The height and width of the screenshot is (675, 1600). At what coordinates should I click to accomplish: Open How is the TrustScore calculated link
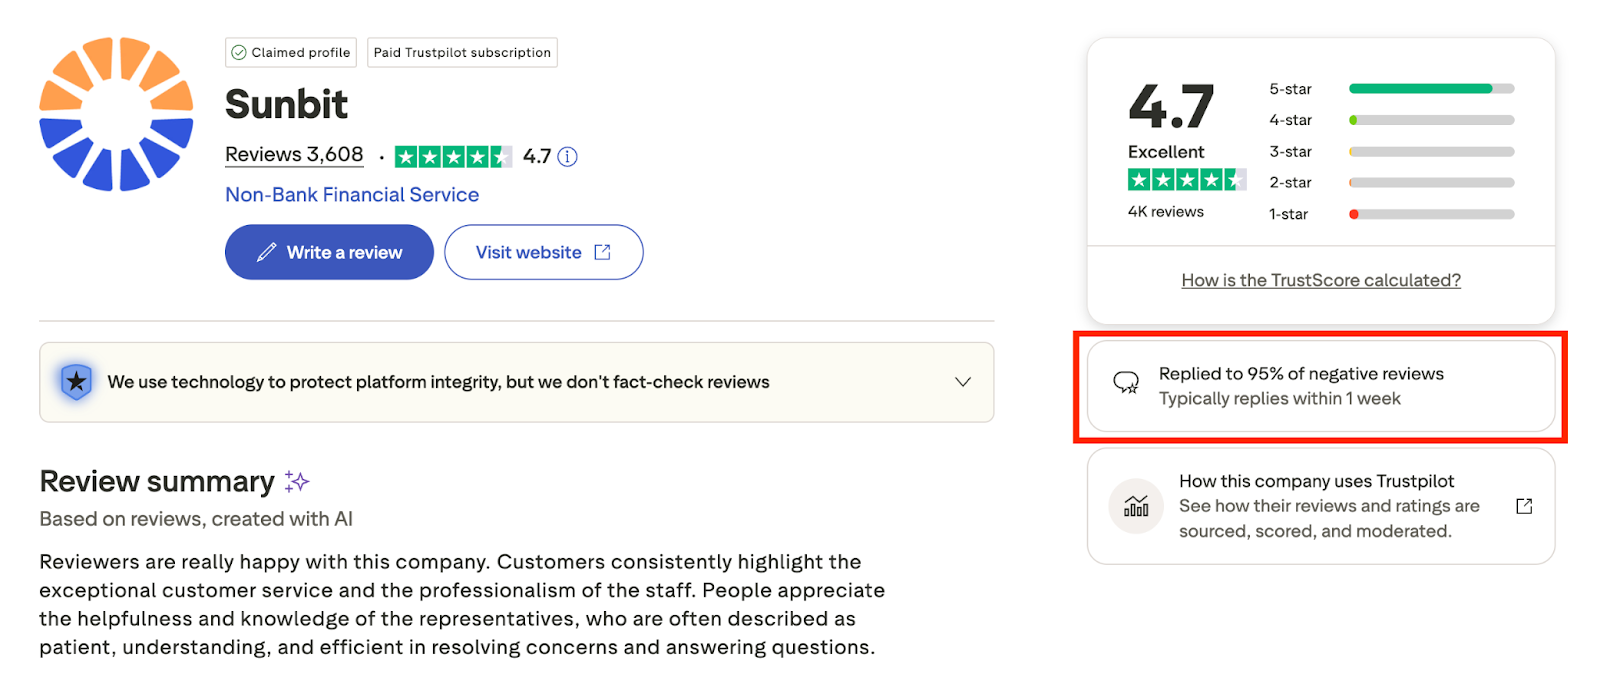1321,281
